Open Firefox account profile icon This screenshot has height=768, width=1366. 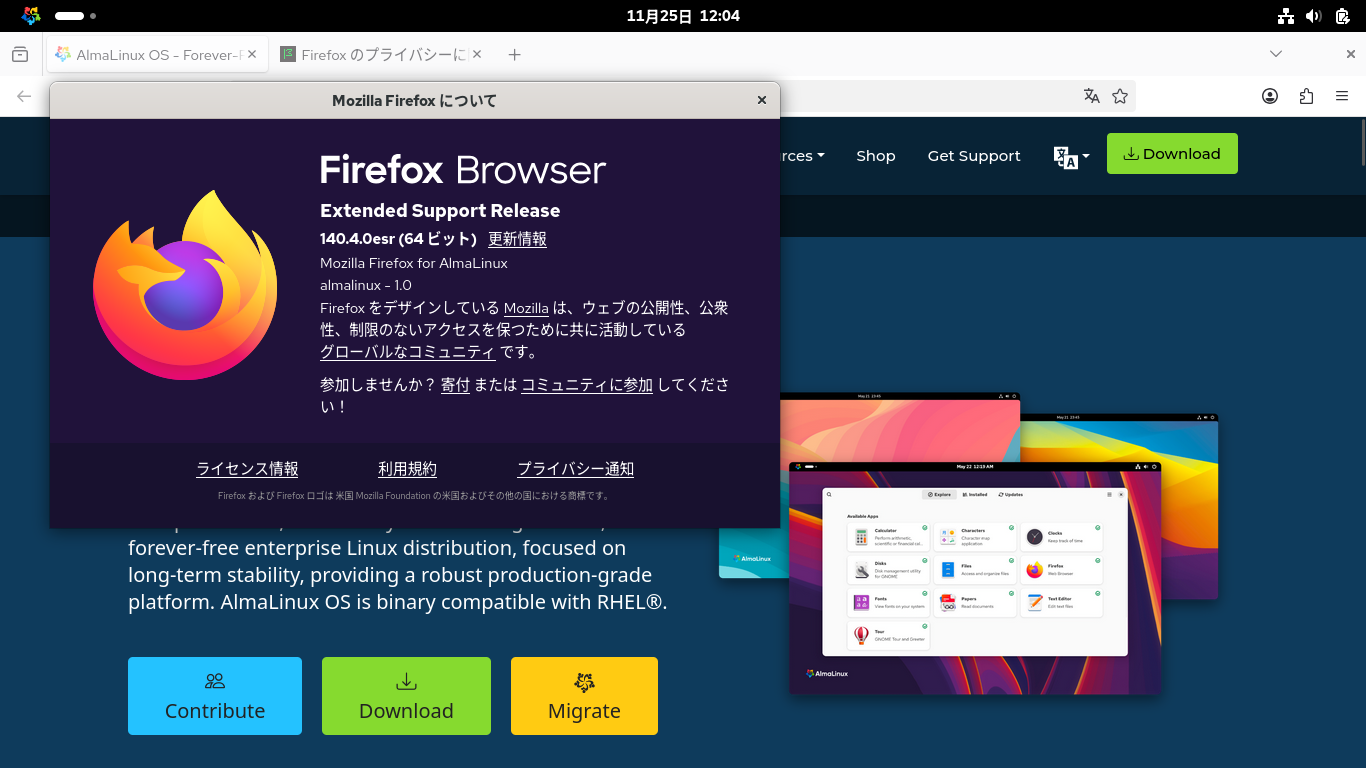point(1270,96)
